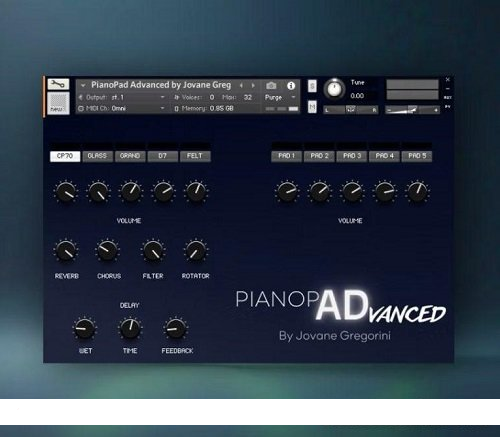Click the Max voices value 32

coord(248,97)
